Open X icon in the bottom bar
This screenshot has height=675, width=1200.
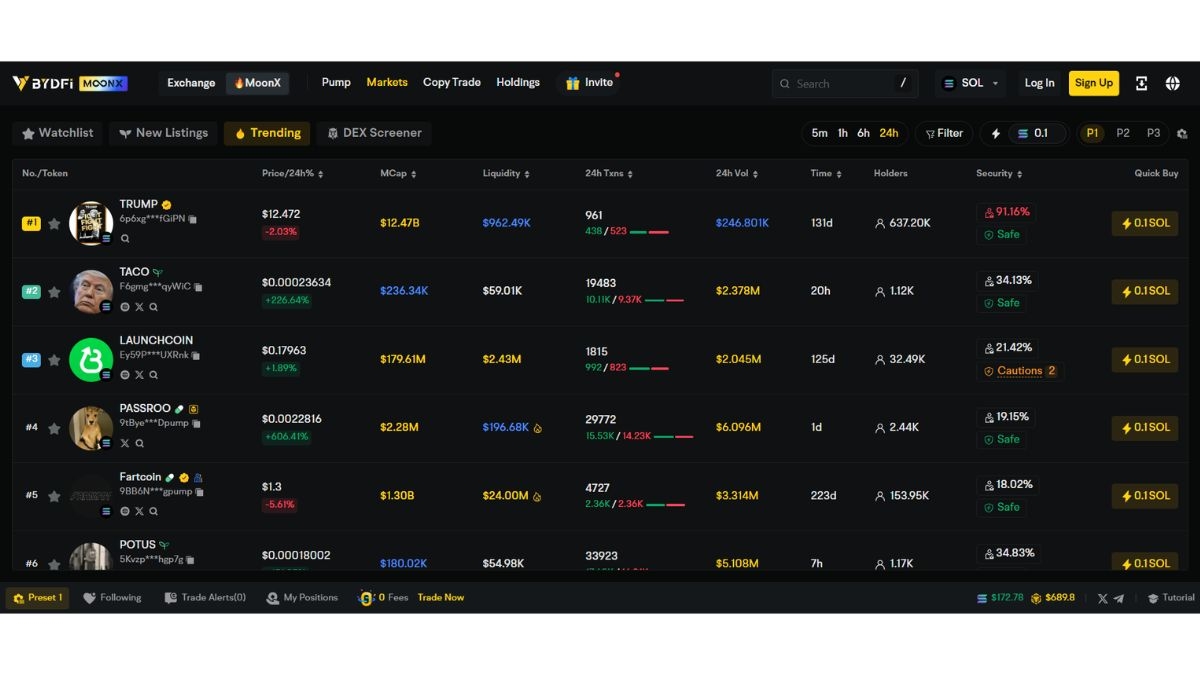tap(1102, 598)
